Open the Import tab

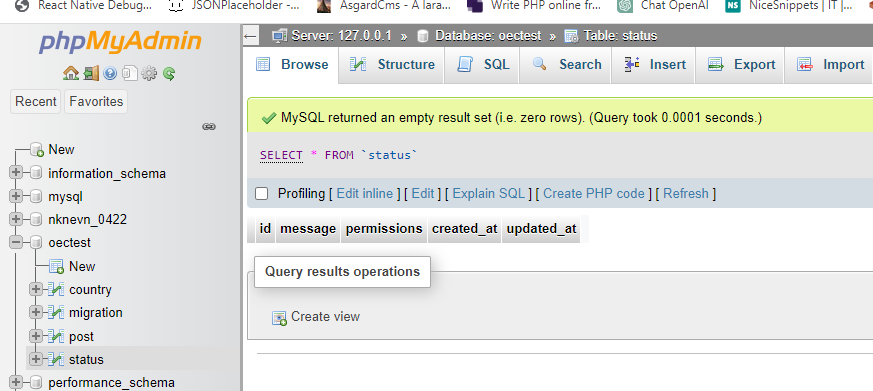(x=830, y=65)
